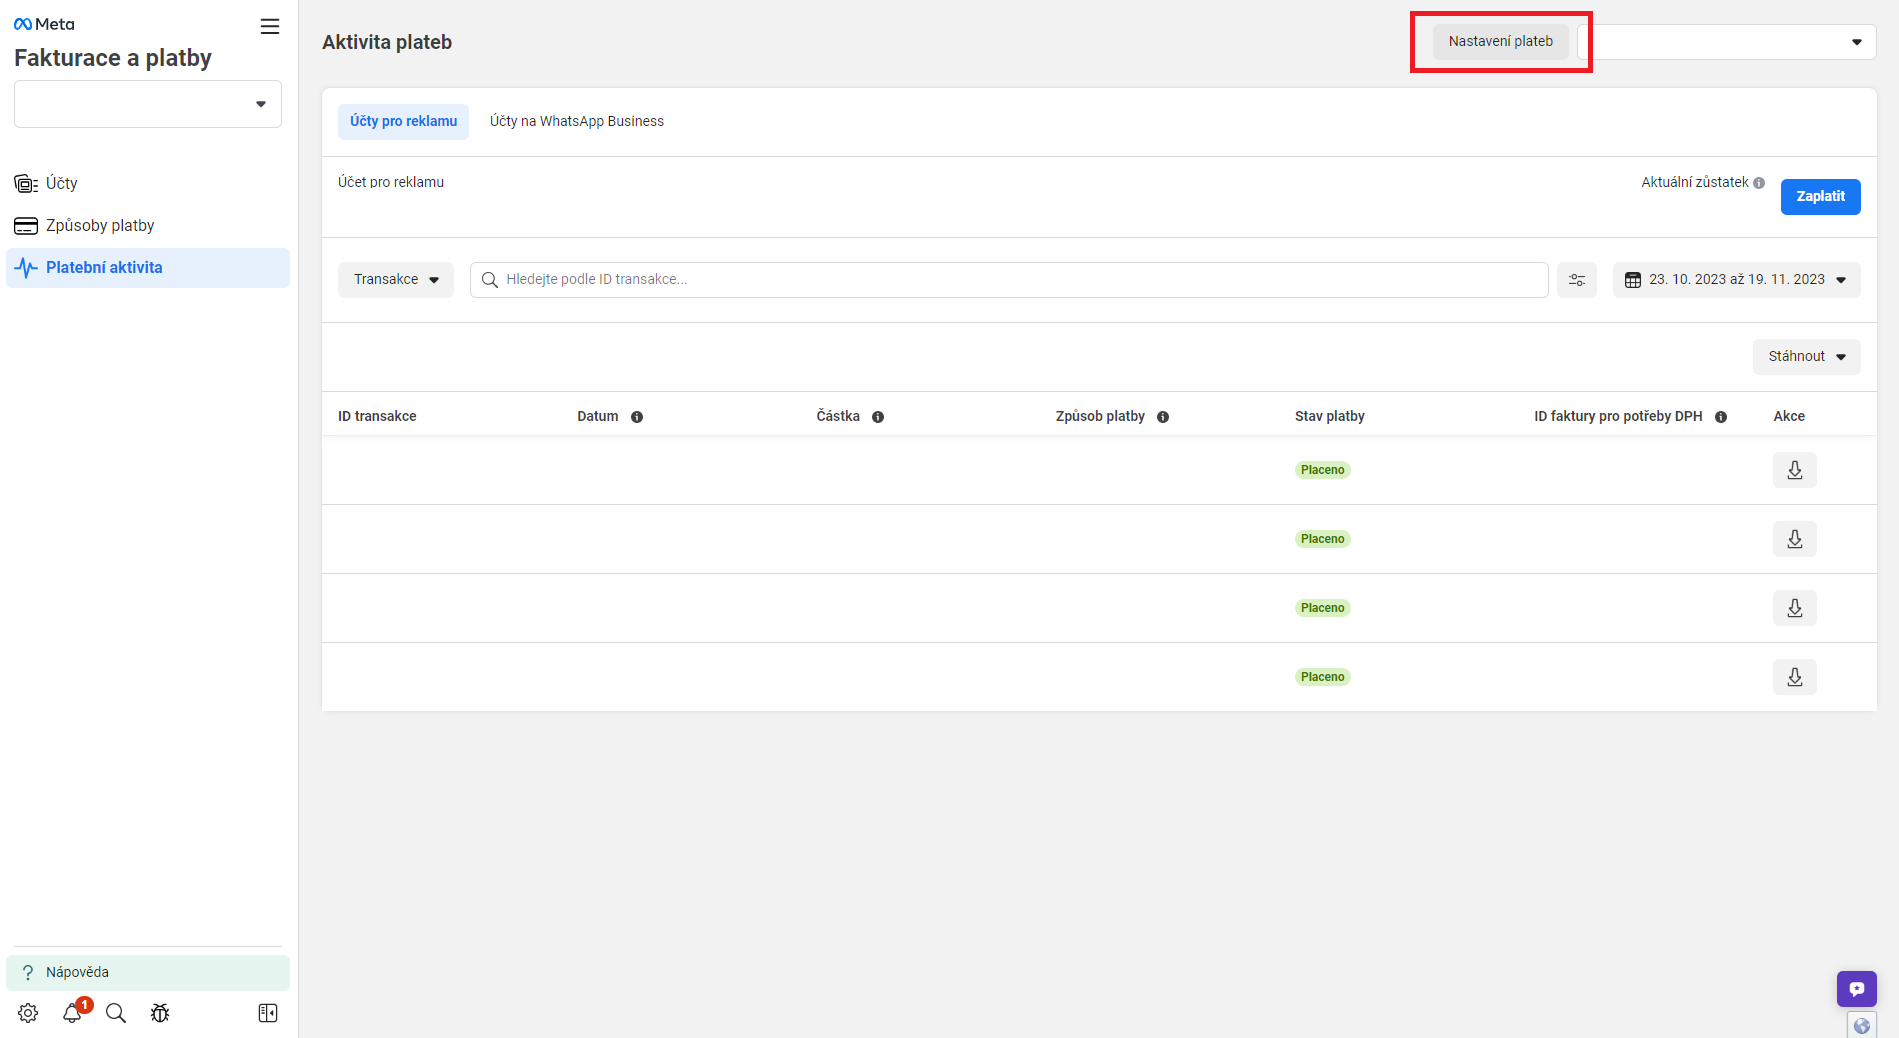Image resolution: width=1899 pixels, height=1038 pixels.
Task: Expand the account selector under Fakturace a platby
Action: click(x=148, y=104)
